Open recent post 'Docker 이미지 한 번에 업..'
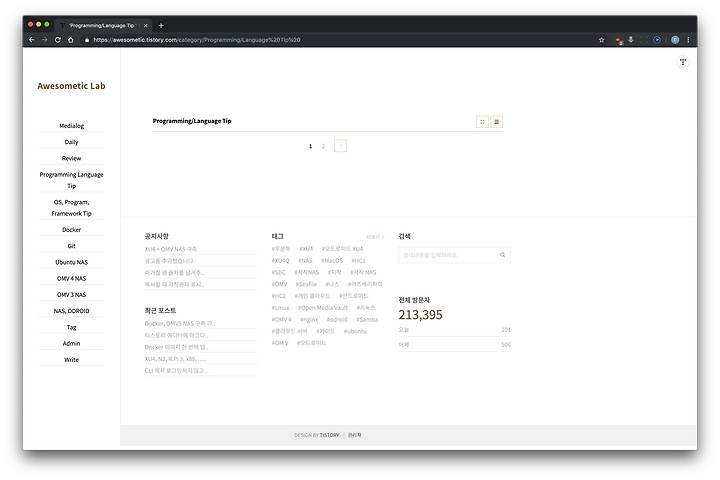The width and height of the screenshot is (720, 480). tap(176, 347)
